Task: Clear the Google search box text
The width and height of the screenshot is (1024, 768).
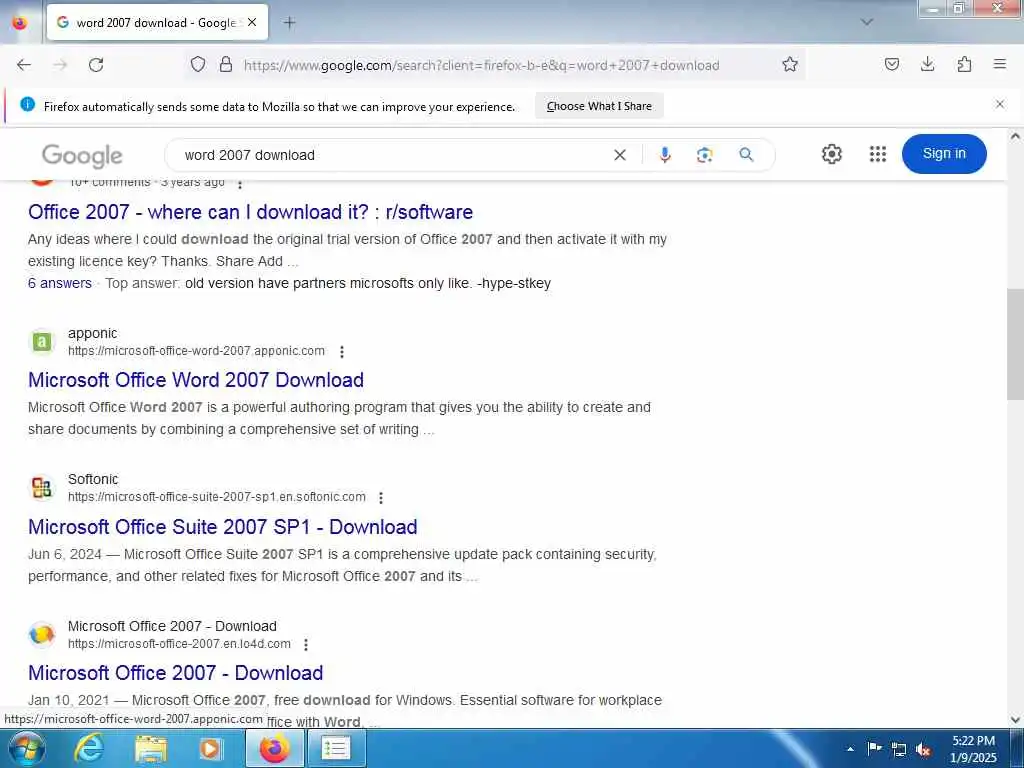Action: (x=620, y=155)
